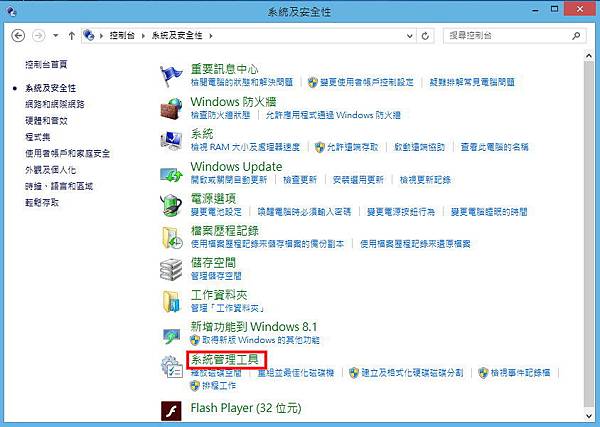Click the magnifier search icon
Screen dimensions: 600x427
(x=576, y=36)
